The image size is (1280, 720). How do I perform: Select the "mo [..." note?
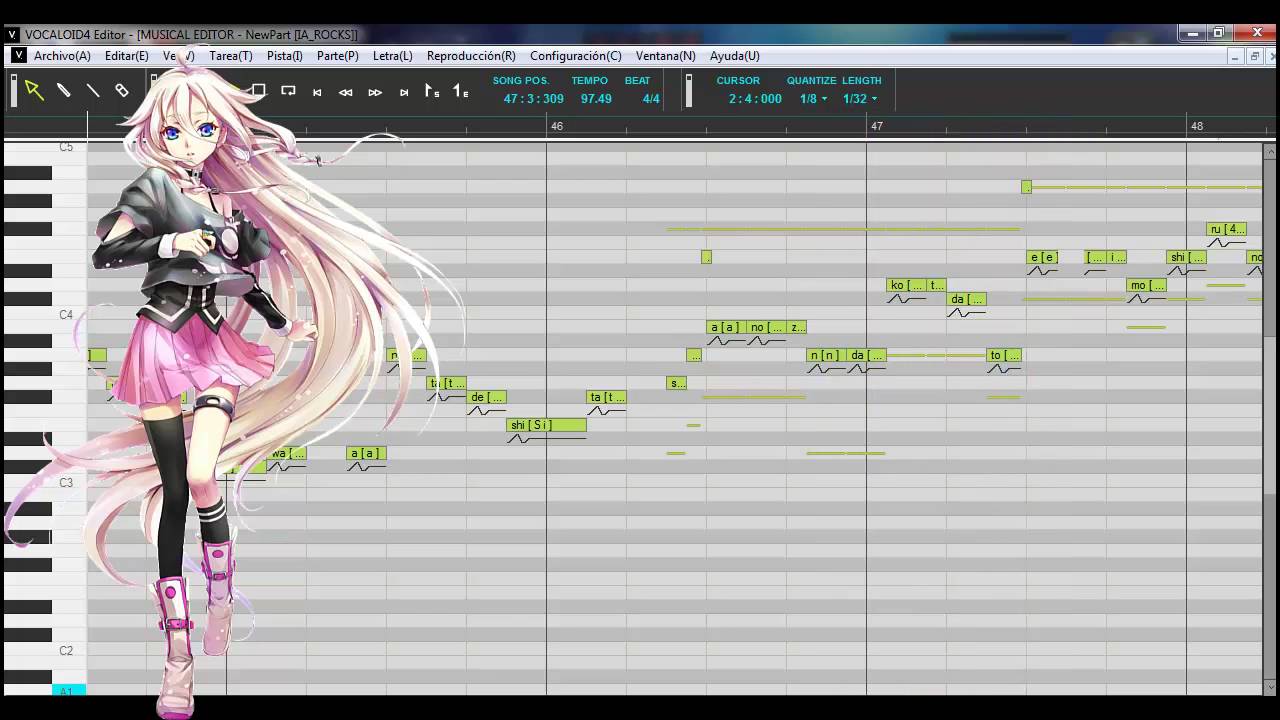pyautogui.click(x=1146, y=285)
